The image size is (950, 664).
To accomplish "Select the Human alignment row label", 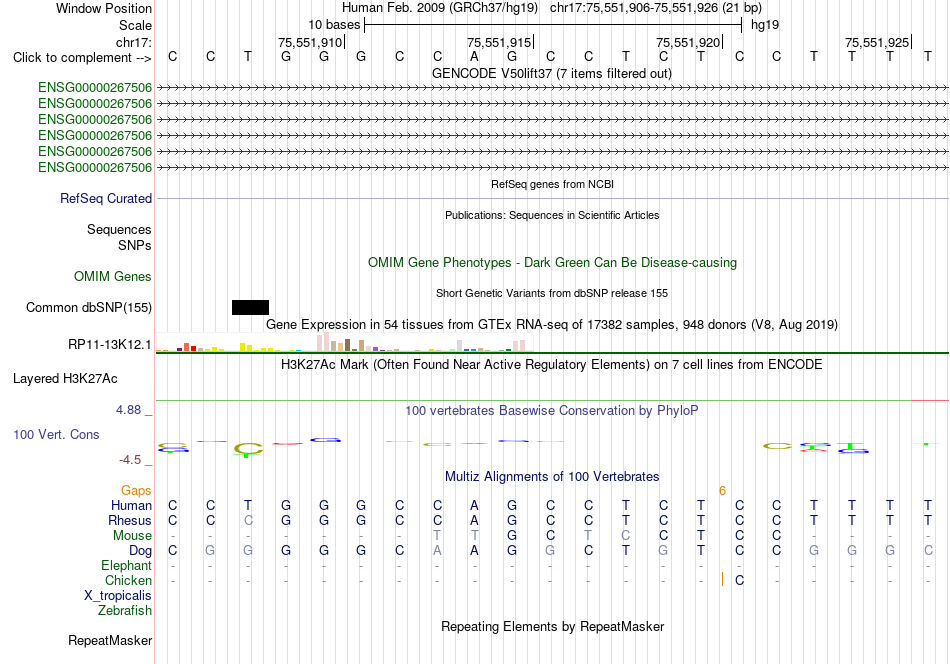I will coord(131,505).
